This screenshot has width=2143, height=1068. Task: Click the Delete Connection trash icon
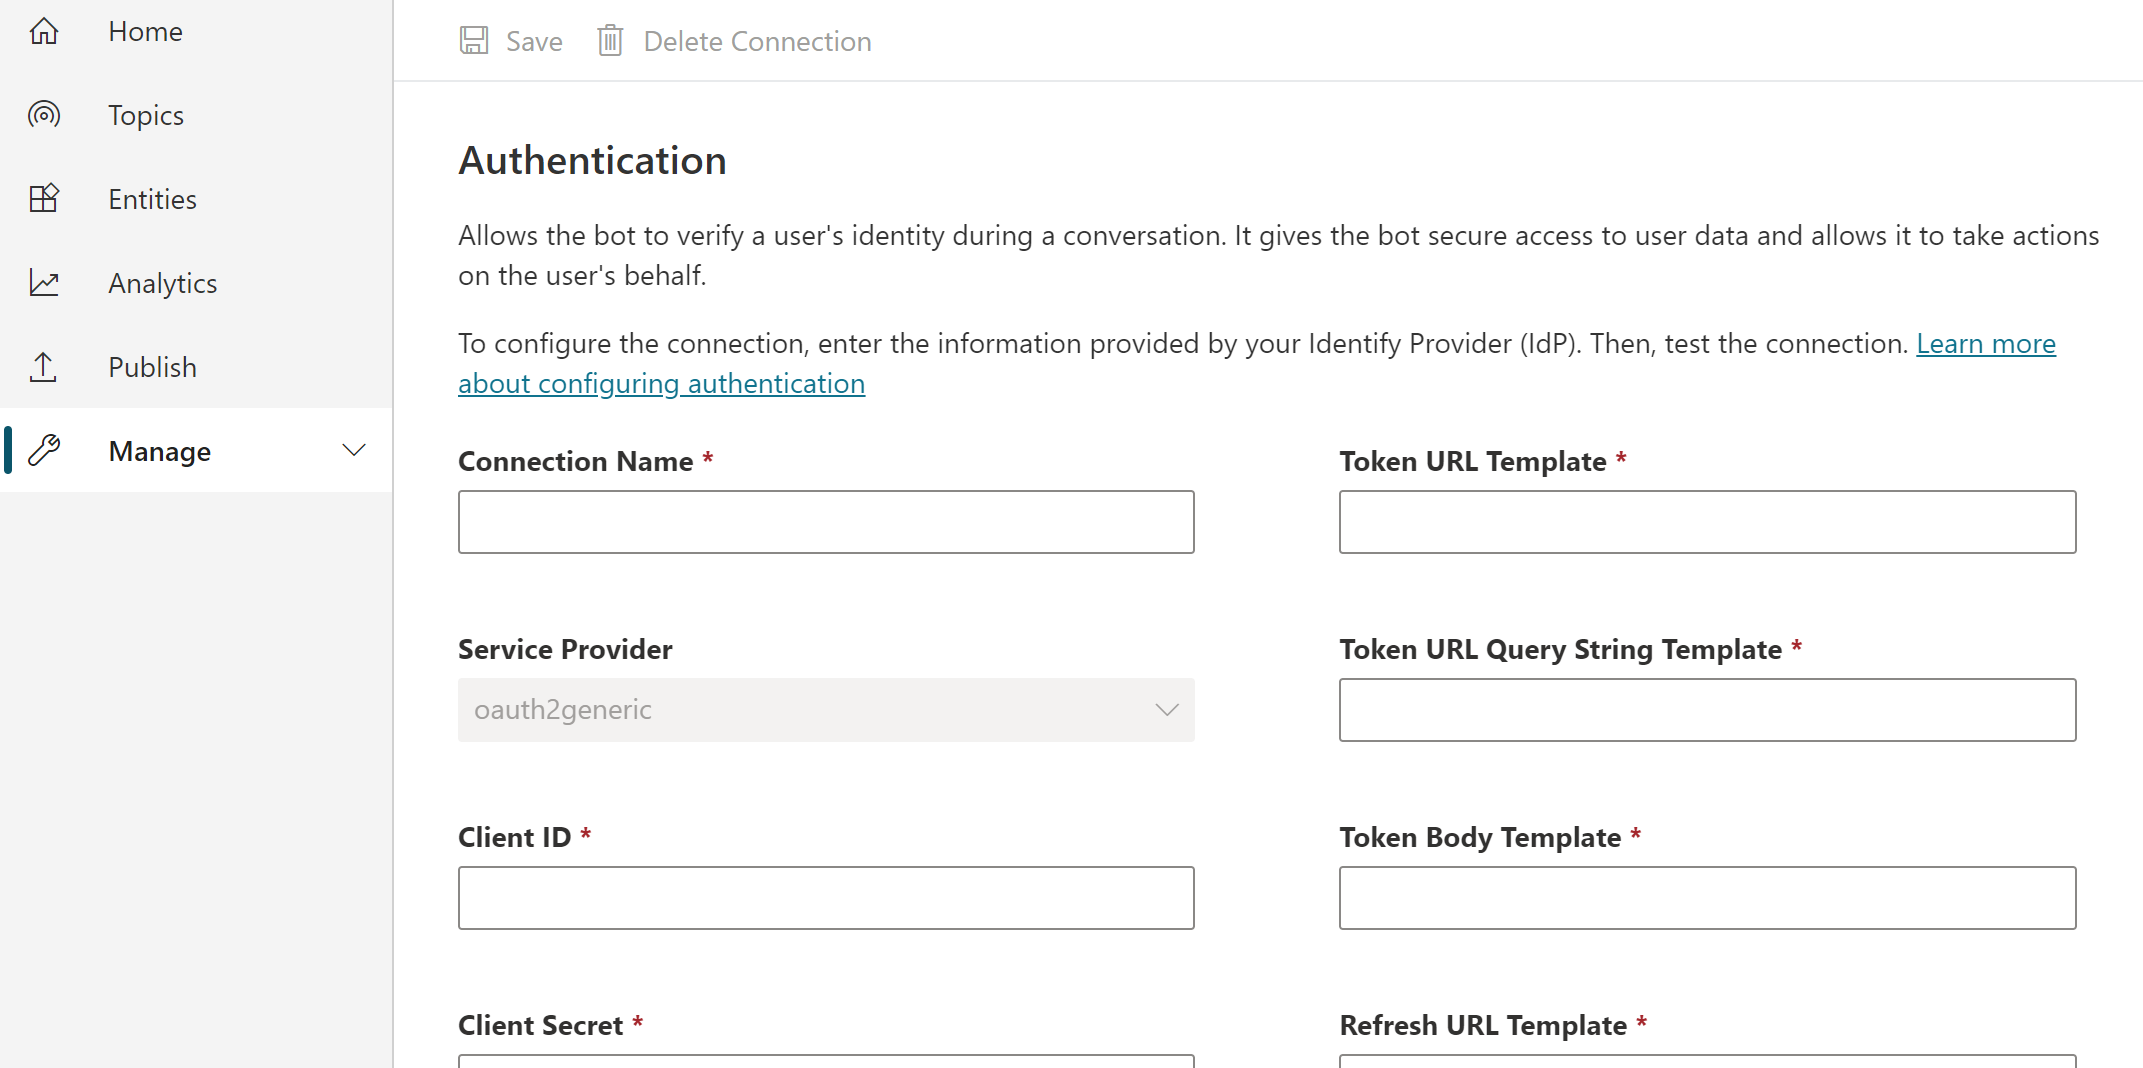610,41
